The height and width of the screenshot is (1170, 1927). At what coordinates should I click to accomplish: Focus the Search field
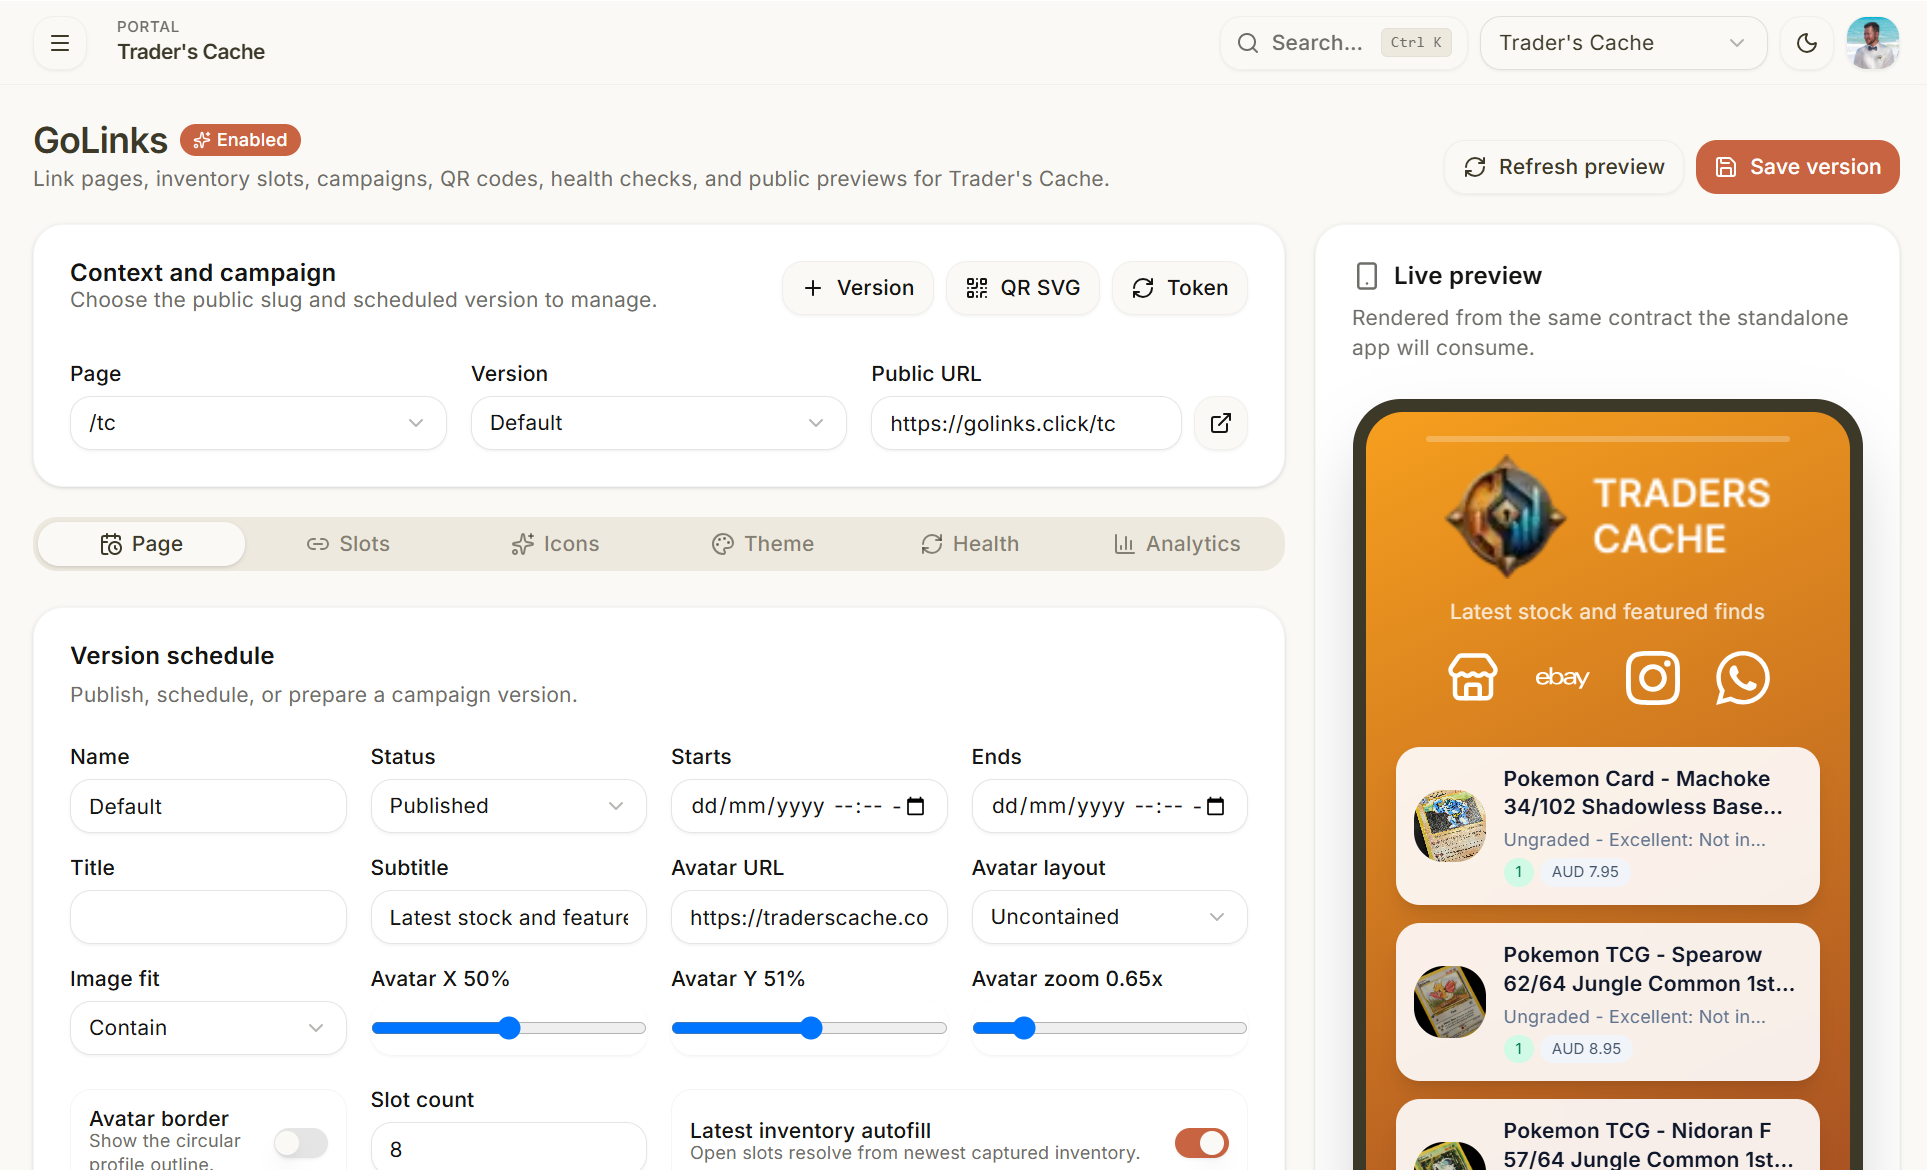(1343, 43)
